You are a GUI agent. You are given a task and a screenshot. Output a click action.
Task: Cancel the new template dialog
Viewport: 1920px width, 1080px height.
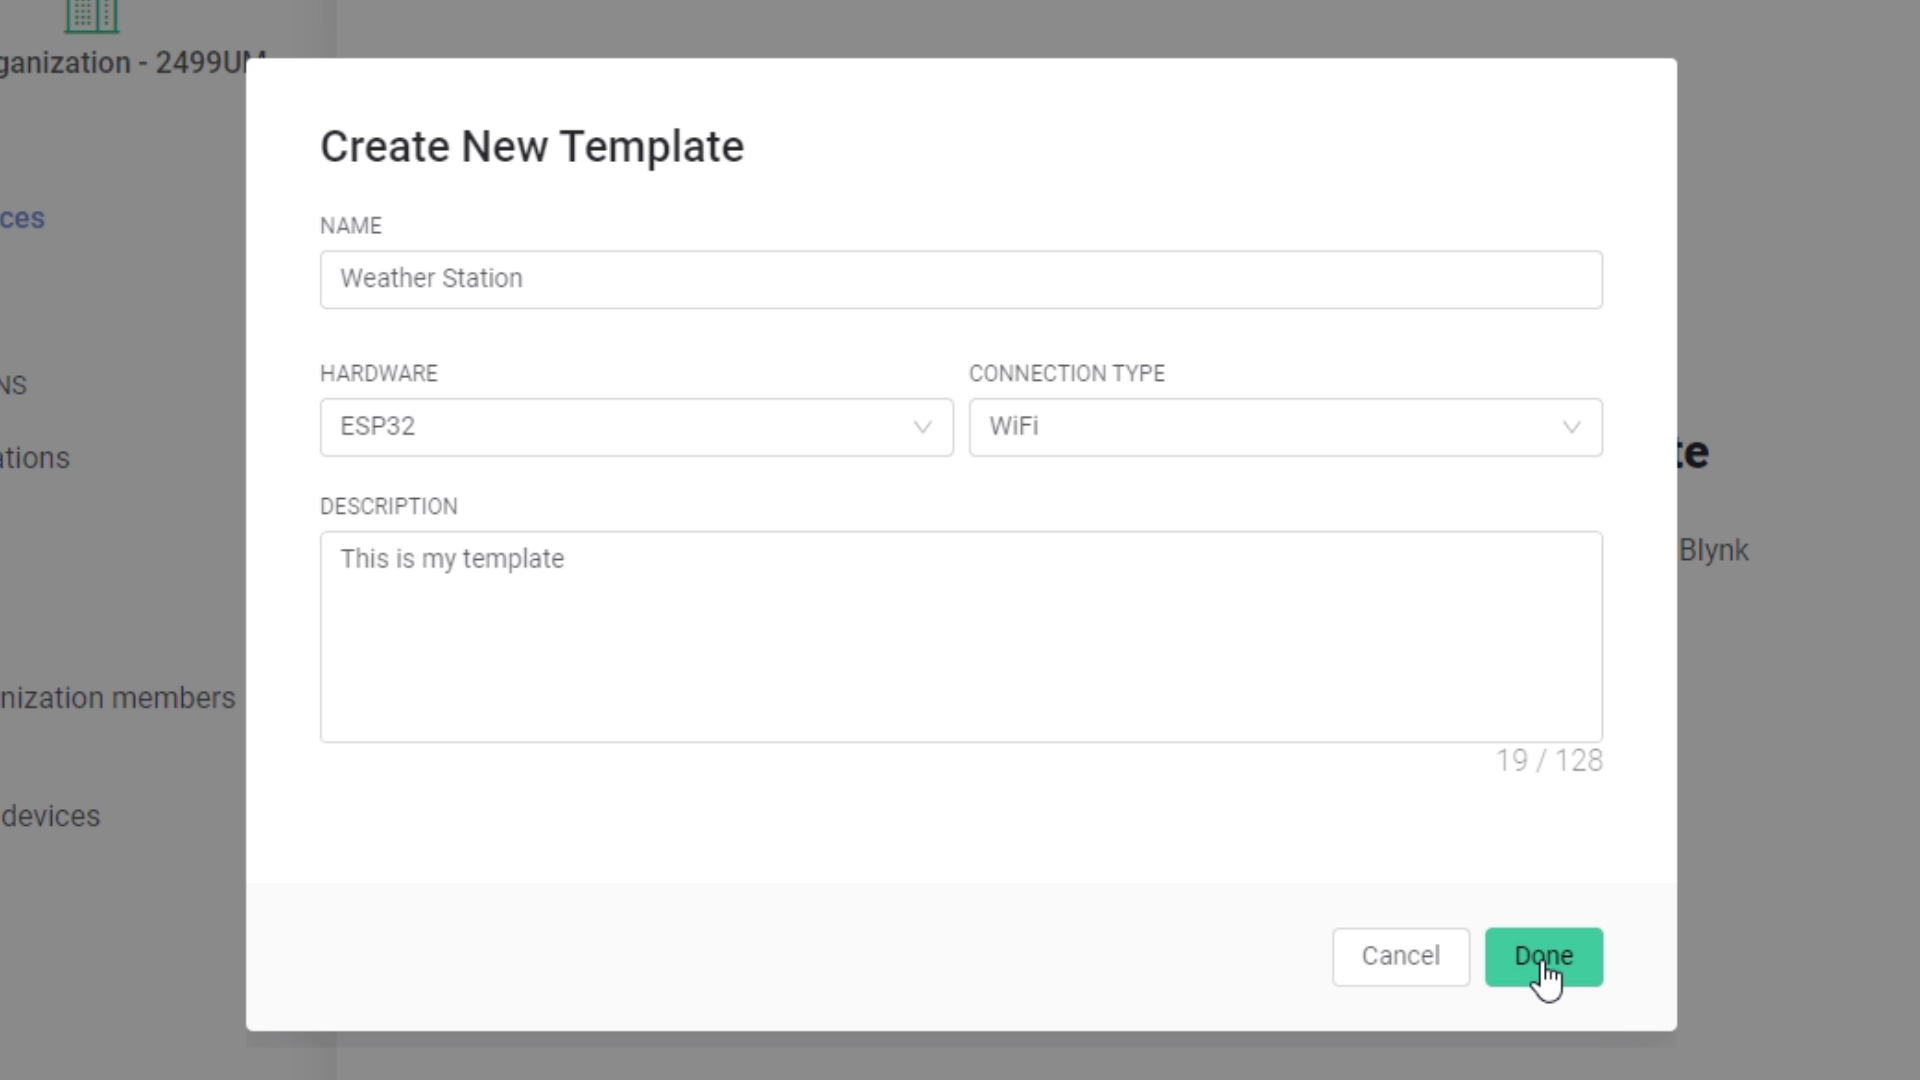(1400, 956)
